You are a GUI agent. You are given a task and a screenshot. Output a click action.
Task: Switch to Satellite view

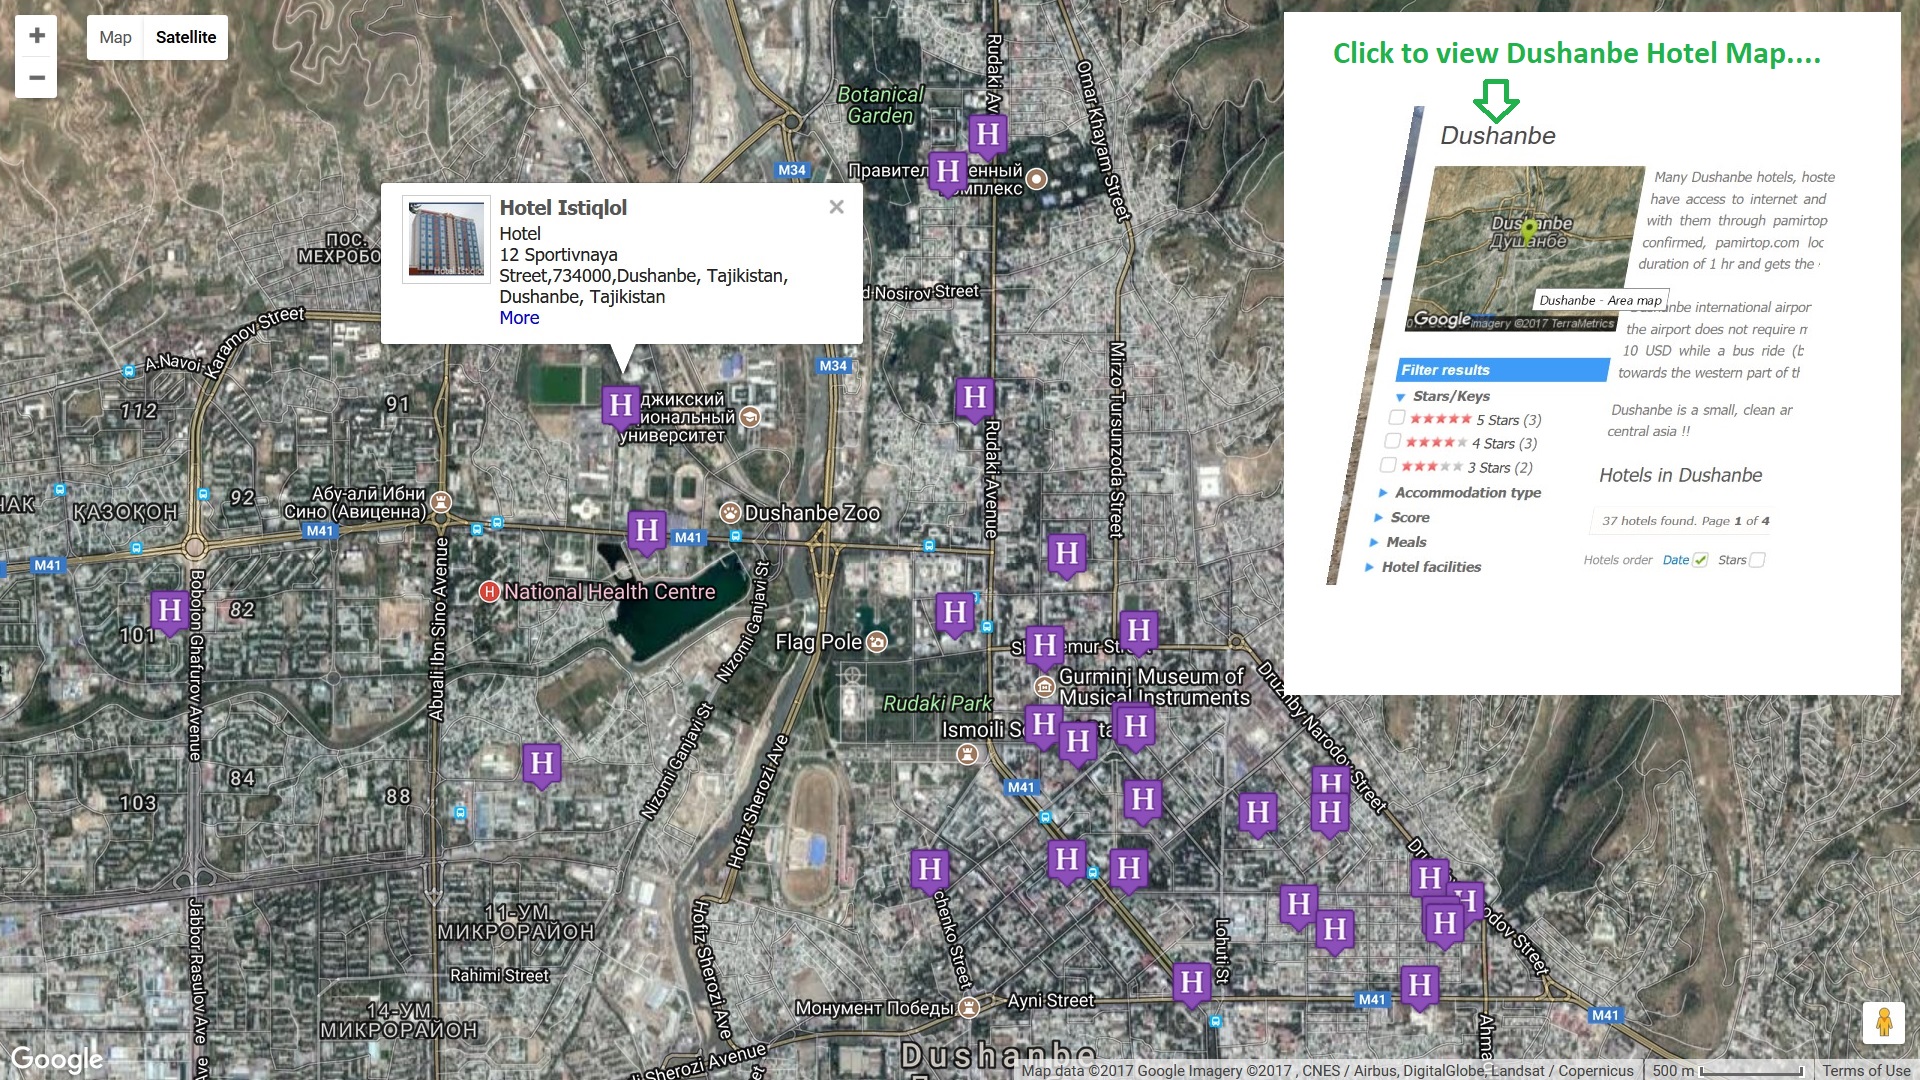186,37
